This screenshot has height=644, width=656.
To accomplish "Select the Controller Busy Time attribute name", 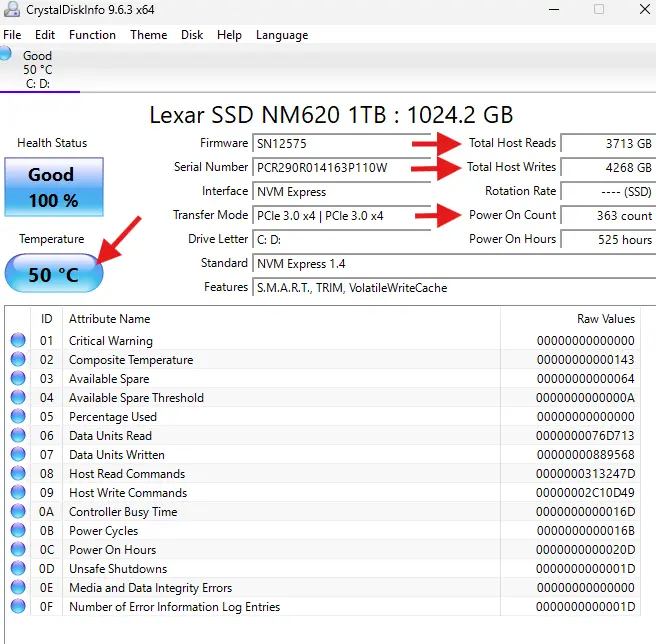I will click(123, 512).
